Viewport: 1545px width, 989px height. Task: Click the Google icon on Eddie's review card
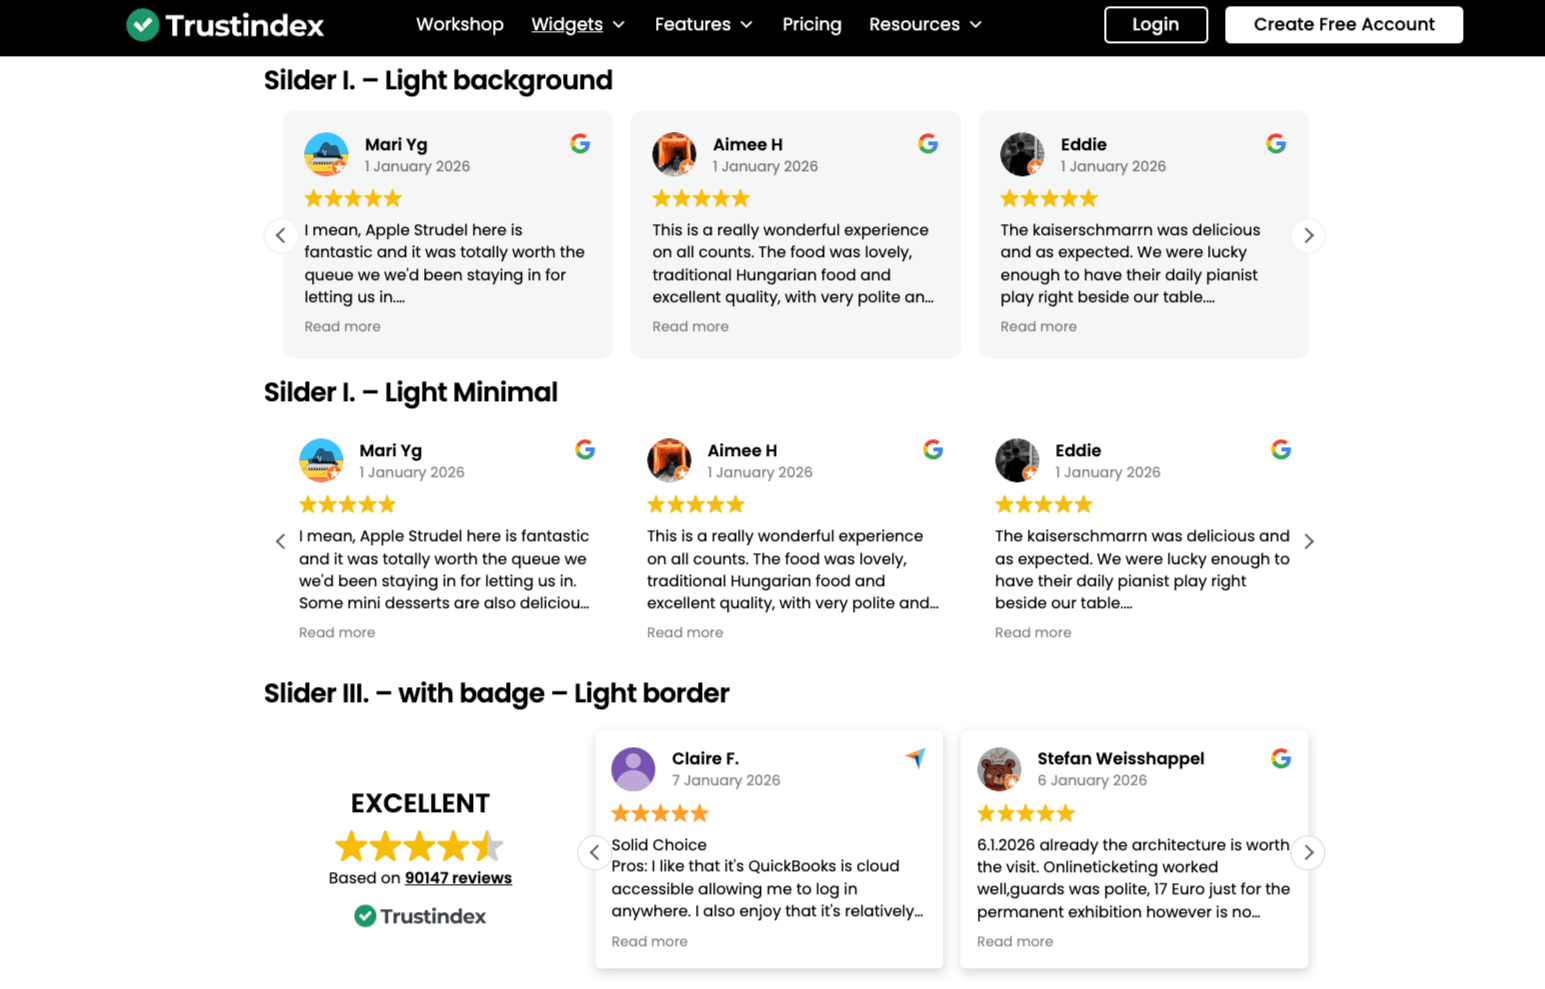click(x=1276, y=143)
